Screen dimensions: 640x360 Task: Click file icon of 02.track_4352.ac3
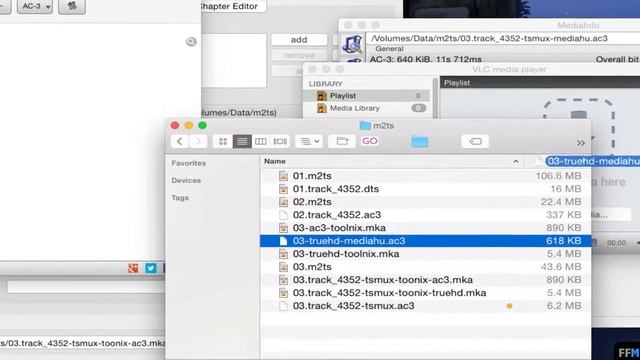(x=283, y=215)
